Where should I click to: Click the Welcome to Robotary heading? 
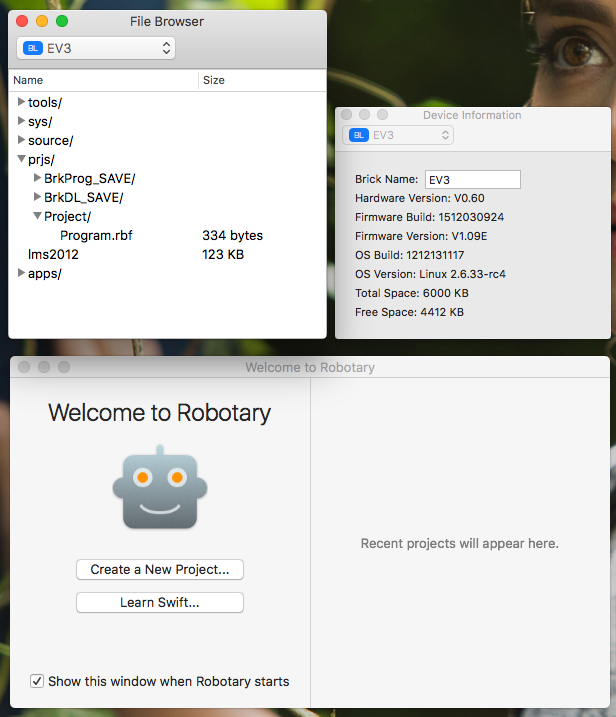[160, 413]
